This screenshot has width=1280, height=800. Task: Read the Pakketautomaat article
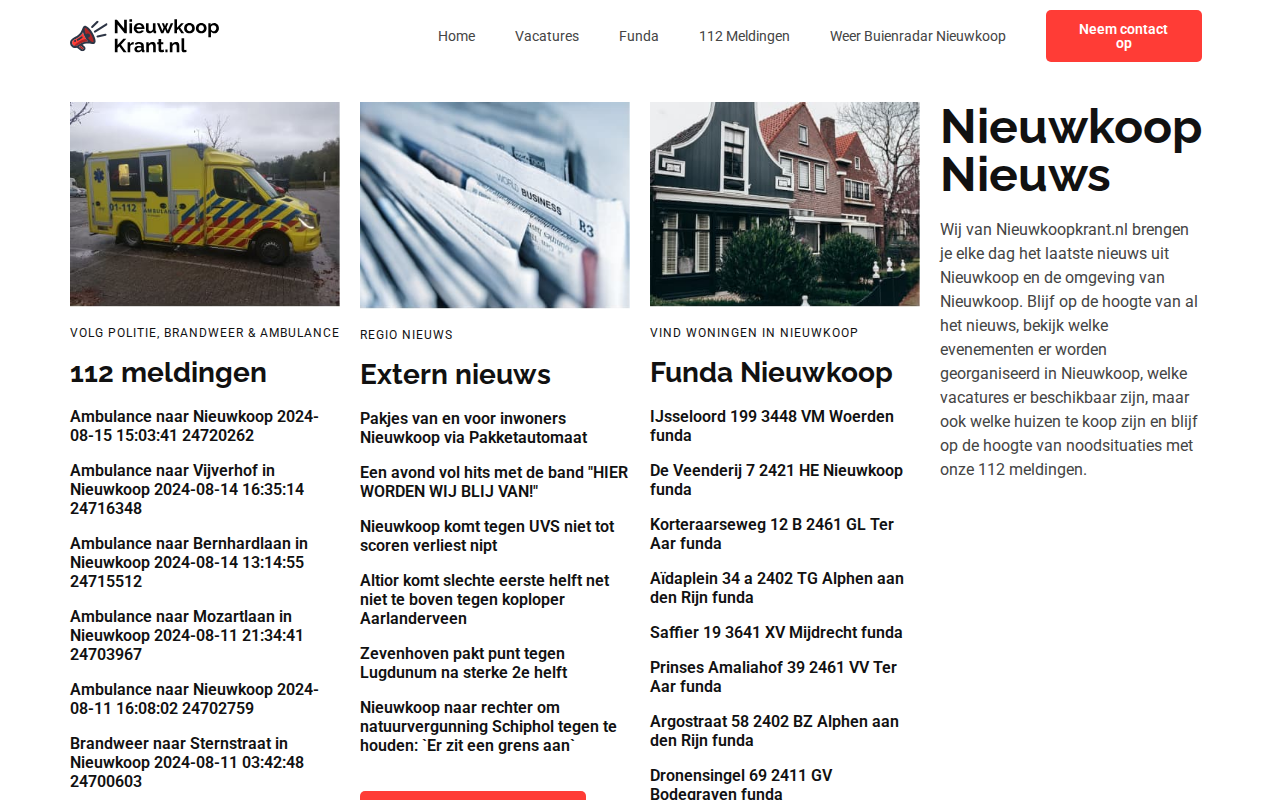[x=474, y=428]
